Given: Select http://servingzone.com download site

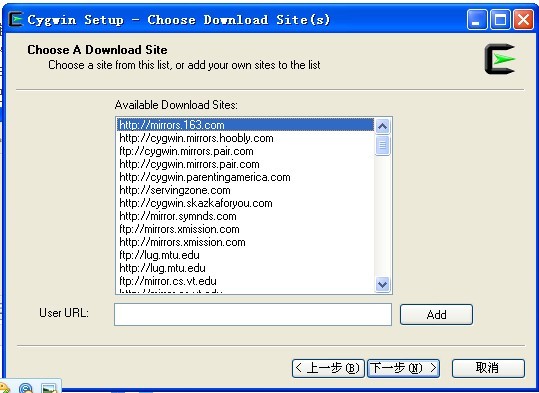Looking at the screenshot, I should coord(245,190).
